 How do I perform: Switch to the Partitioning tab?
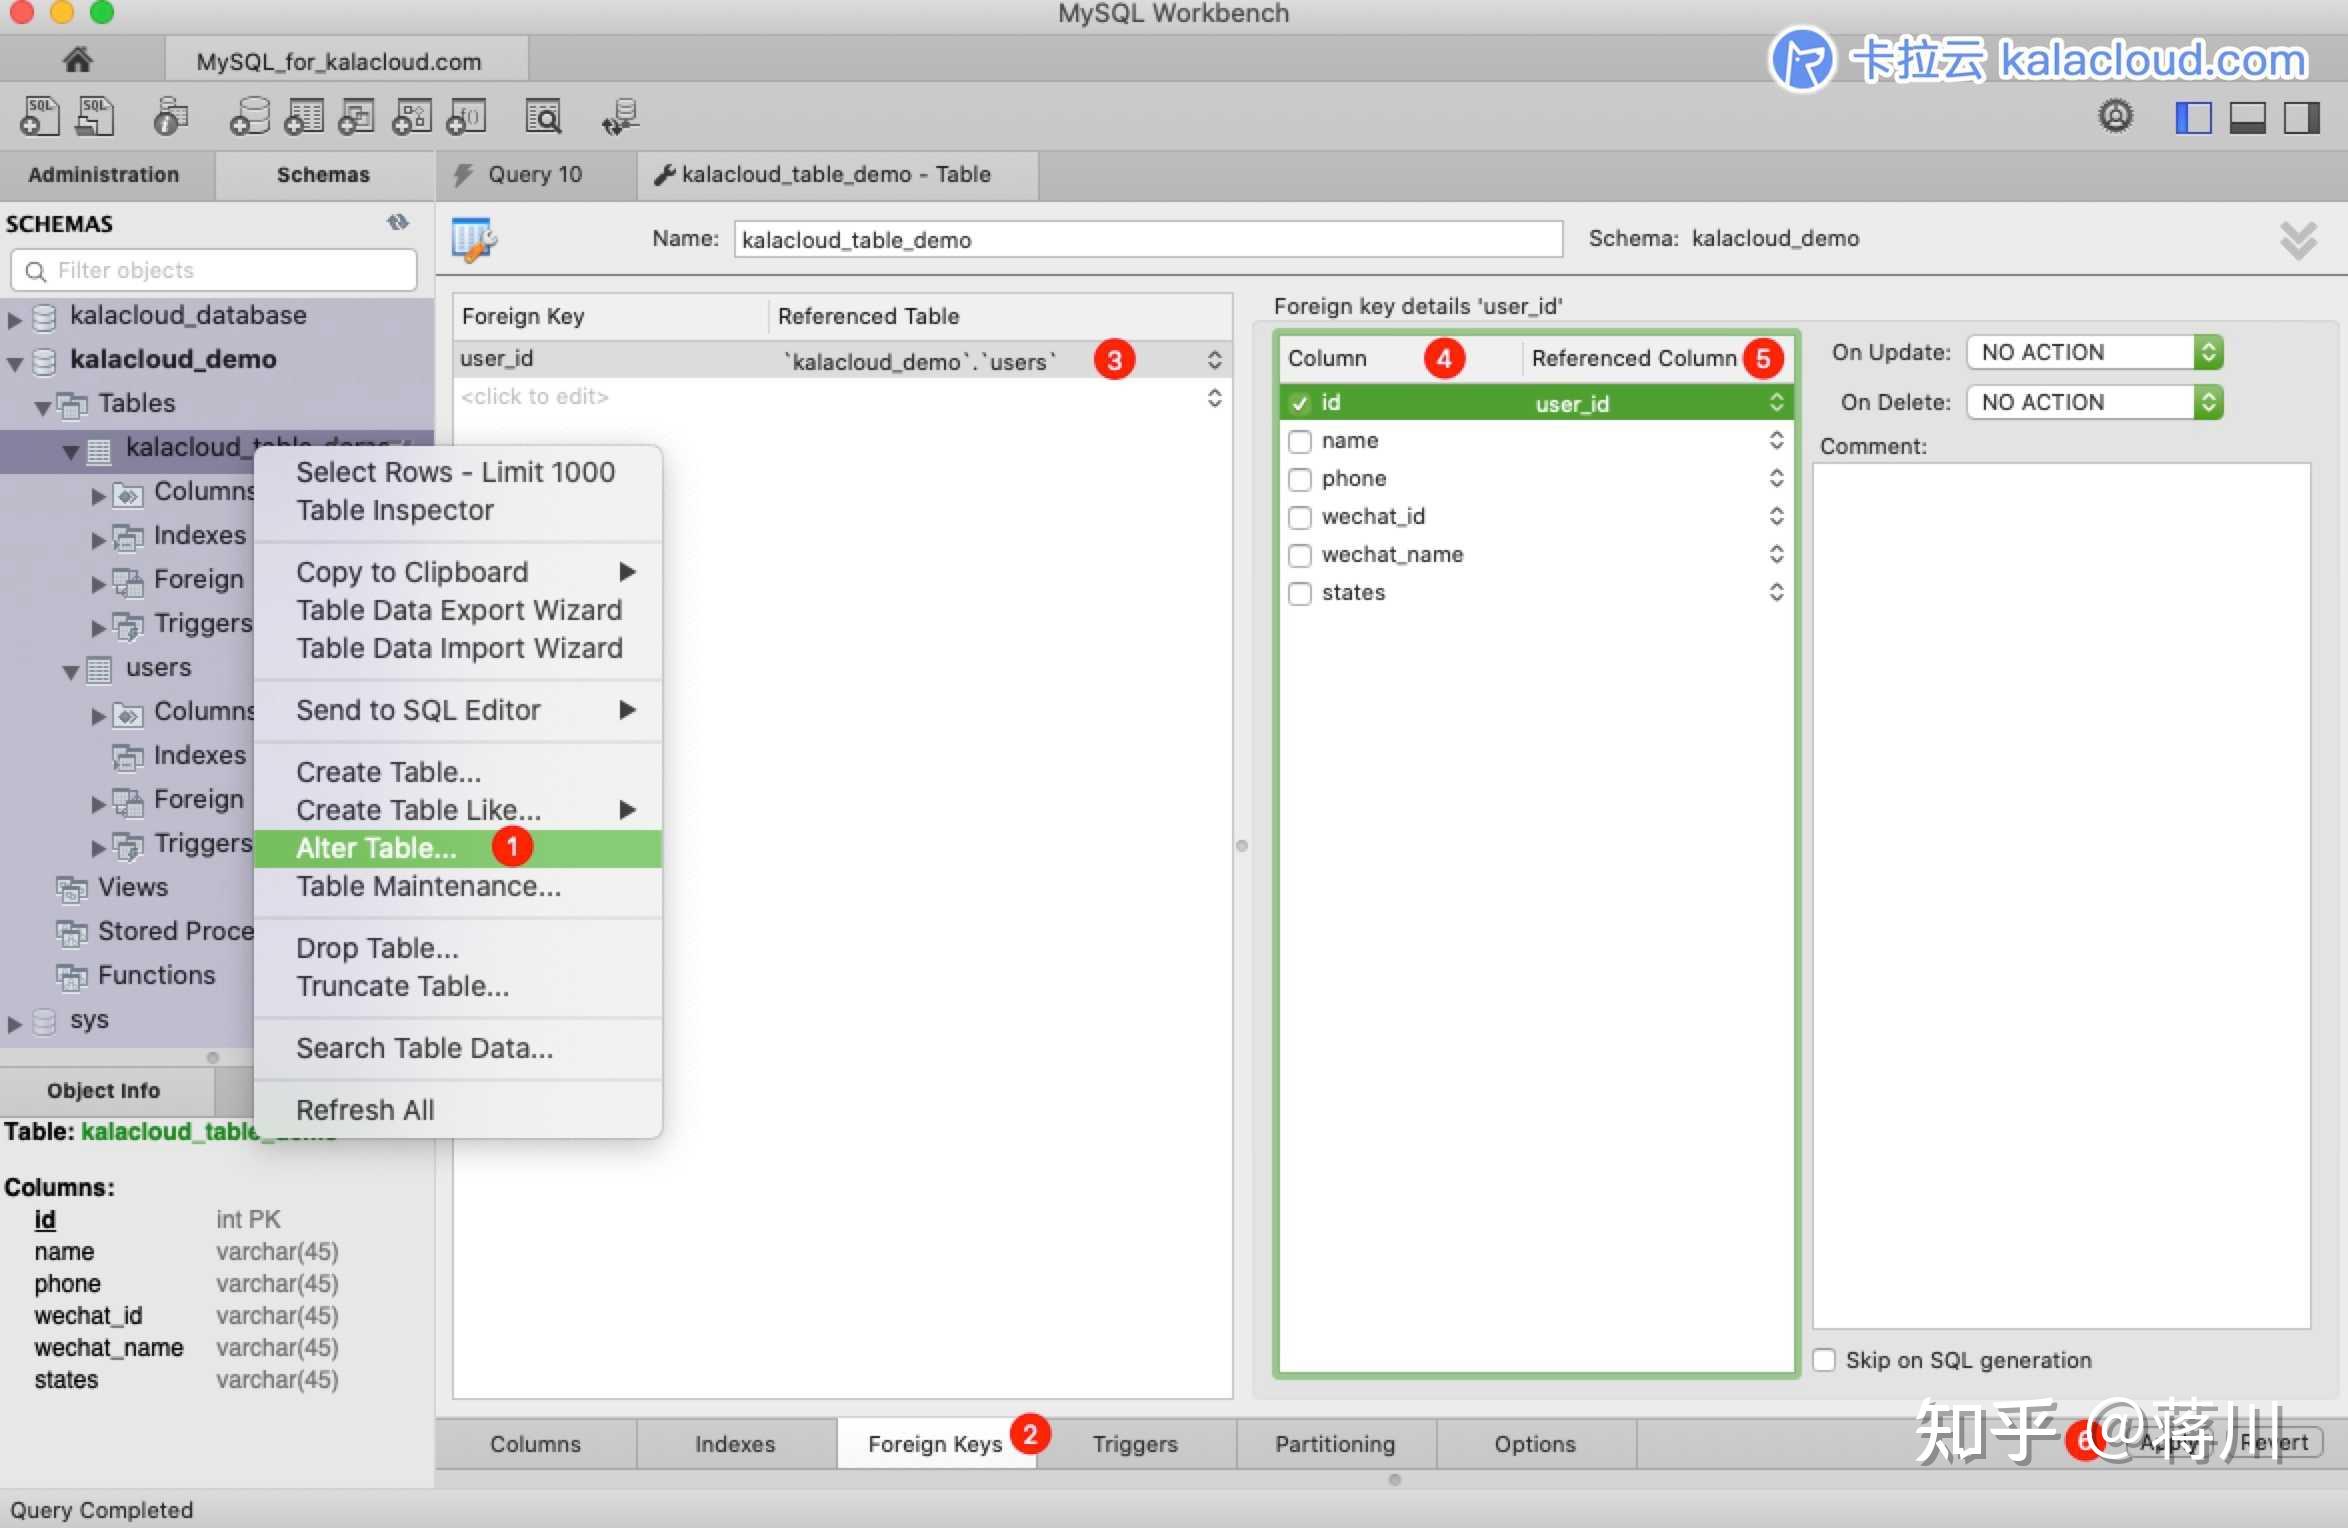point(1335,1443)
